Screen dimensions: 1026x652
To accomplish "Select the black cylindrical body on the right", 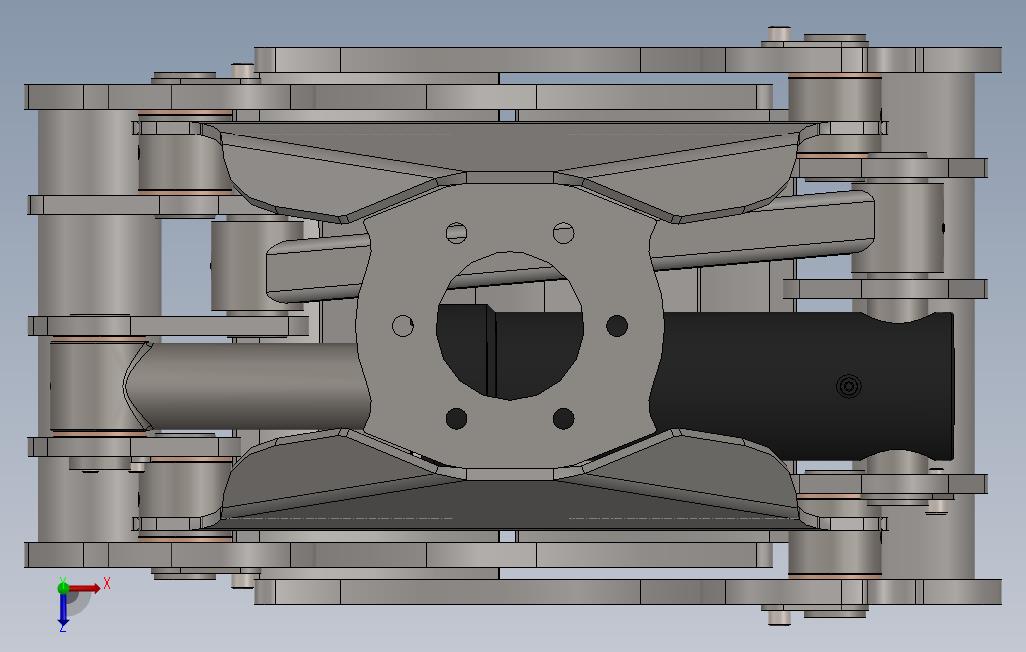I will [x=802, y=386].
